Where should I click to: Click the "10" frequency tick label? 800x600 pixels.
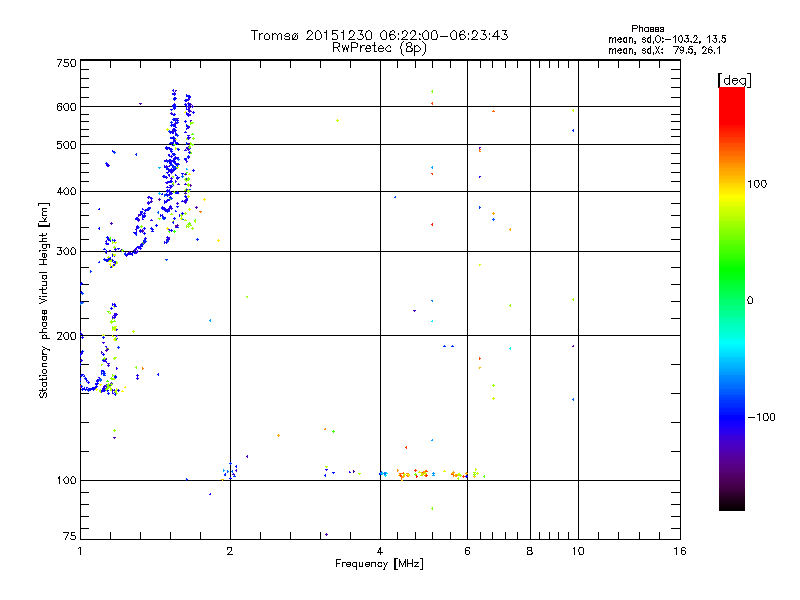[x=578, y=551]
